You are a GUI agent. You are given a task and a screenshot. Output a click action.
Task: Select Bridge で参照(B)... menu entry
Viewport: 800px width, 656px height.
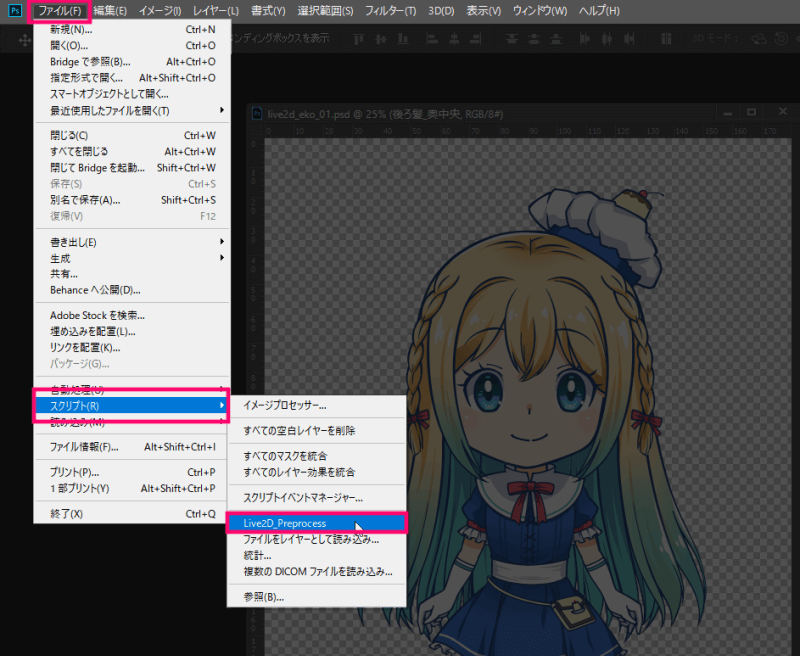(x=132, y=62)
